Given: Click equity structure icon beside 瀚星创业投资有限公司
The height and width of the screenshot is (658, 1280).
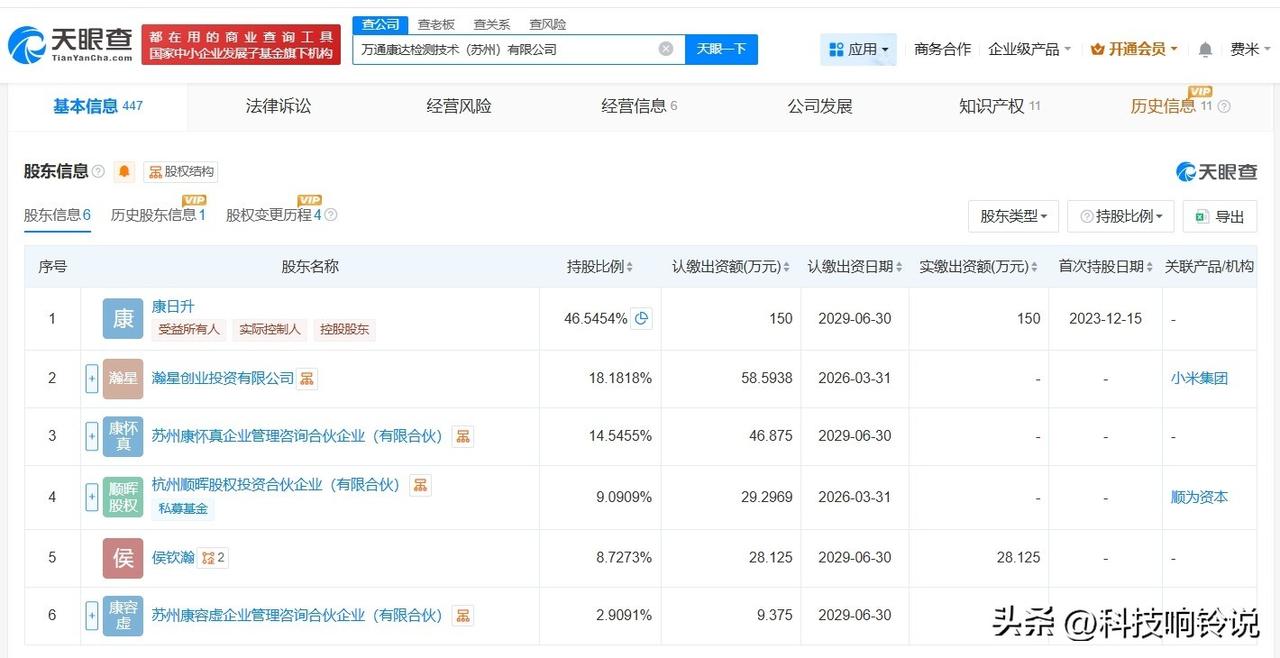Looking at the screenshot, I should (307, 378).
